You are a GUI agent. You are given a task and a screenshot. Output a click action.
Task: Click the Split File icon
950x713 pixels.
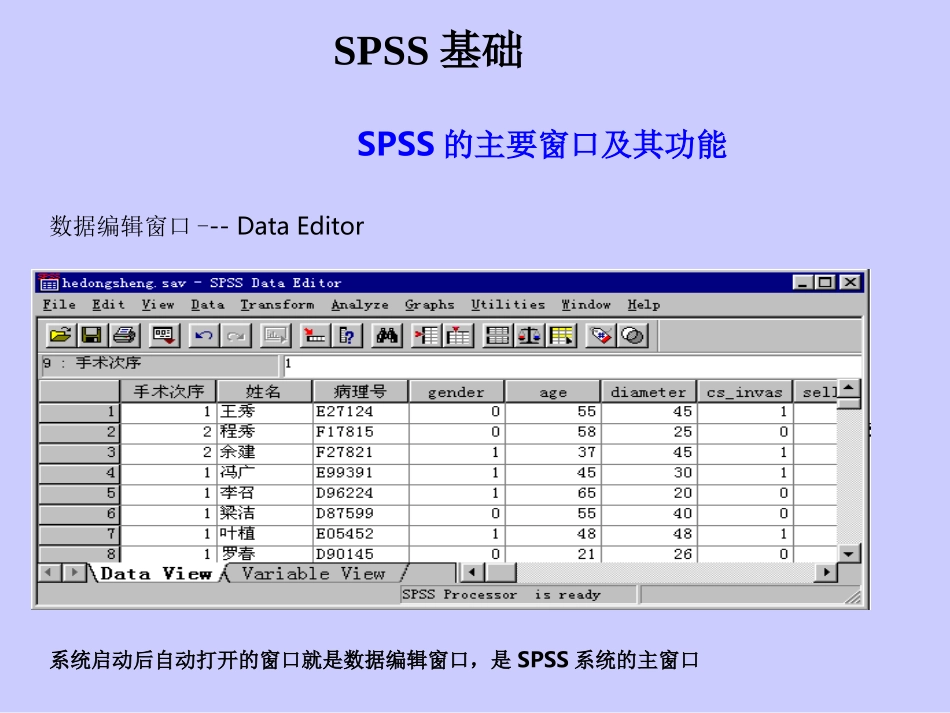click(497, 335)
